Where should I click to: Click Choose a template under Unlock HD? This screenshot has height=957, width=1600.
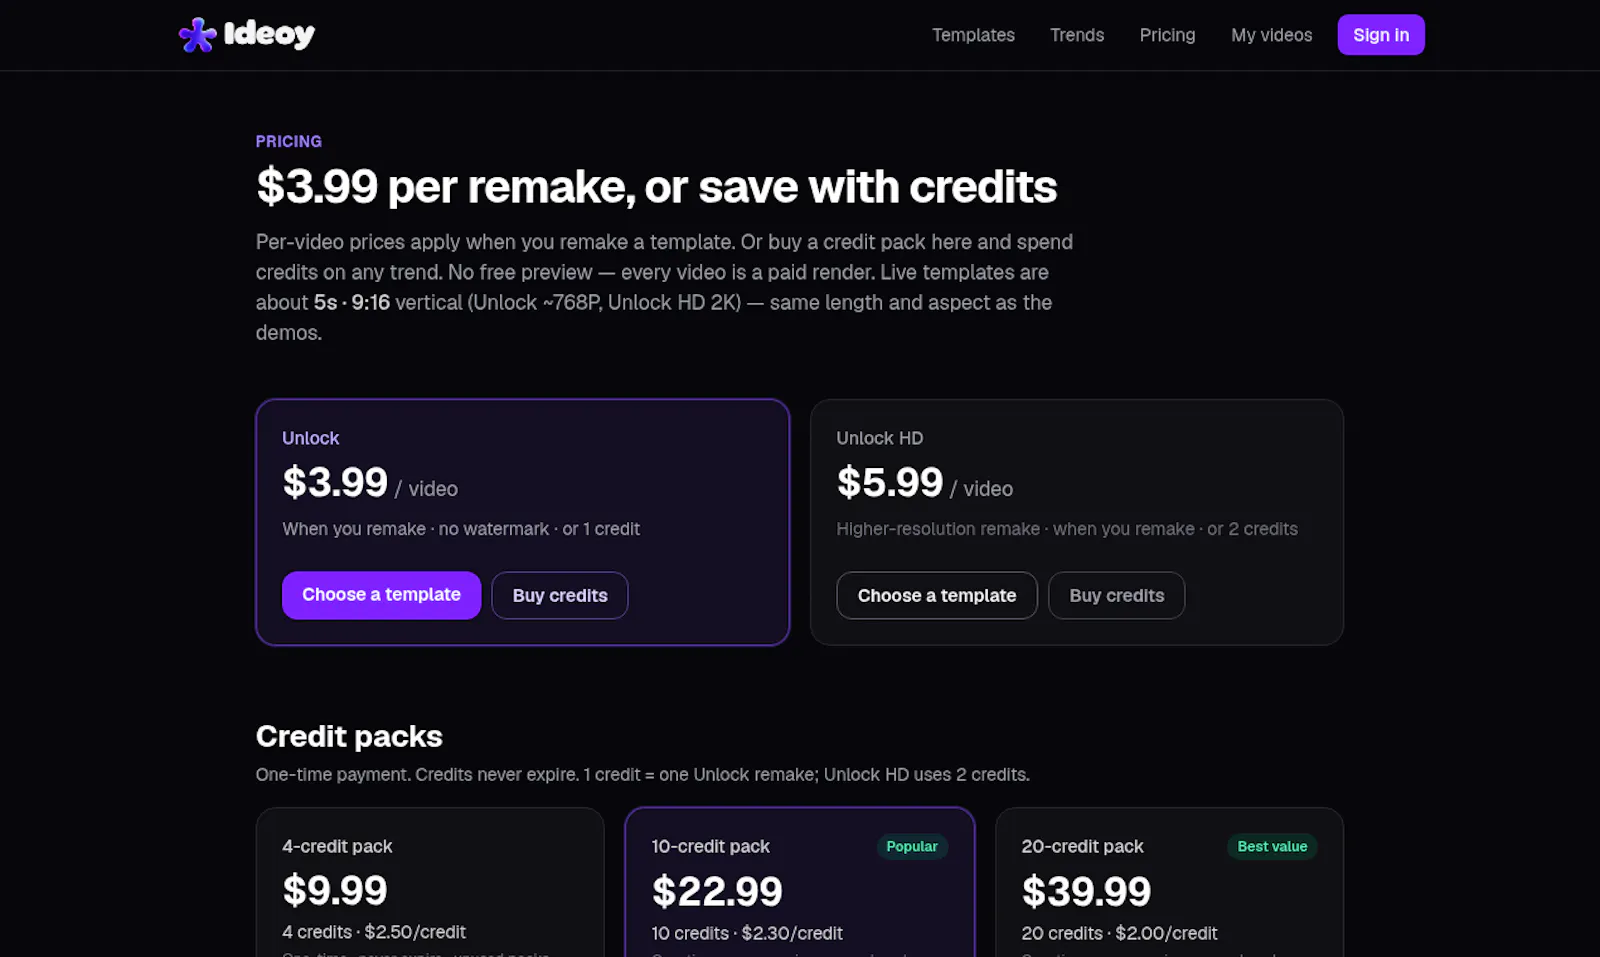click(x=937, y=595)
